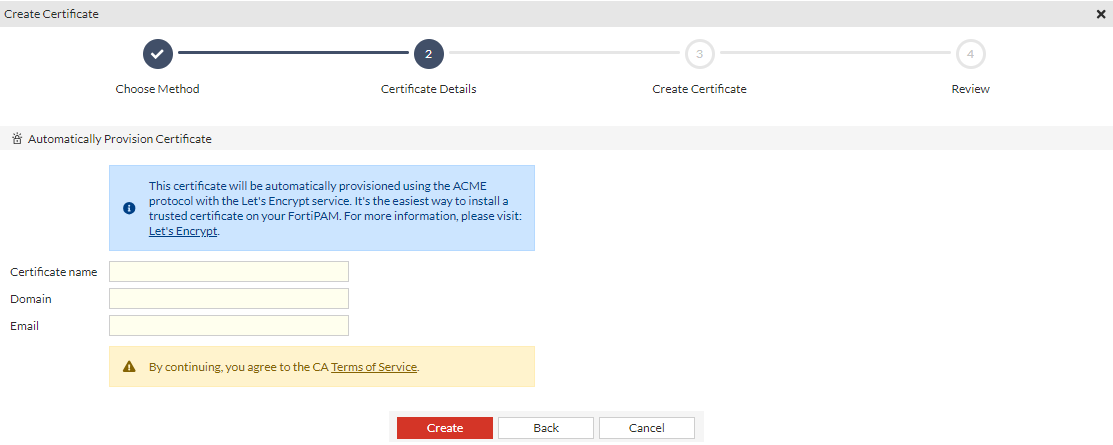Click the Email field label
The image size is (1113, 445).
point(25,326)
